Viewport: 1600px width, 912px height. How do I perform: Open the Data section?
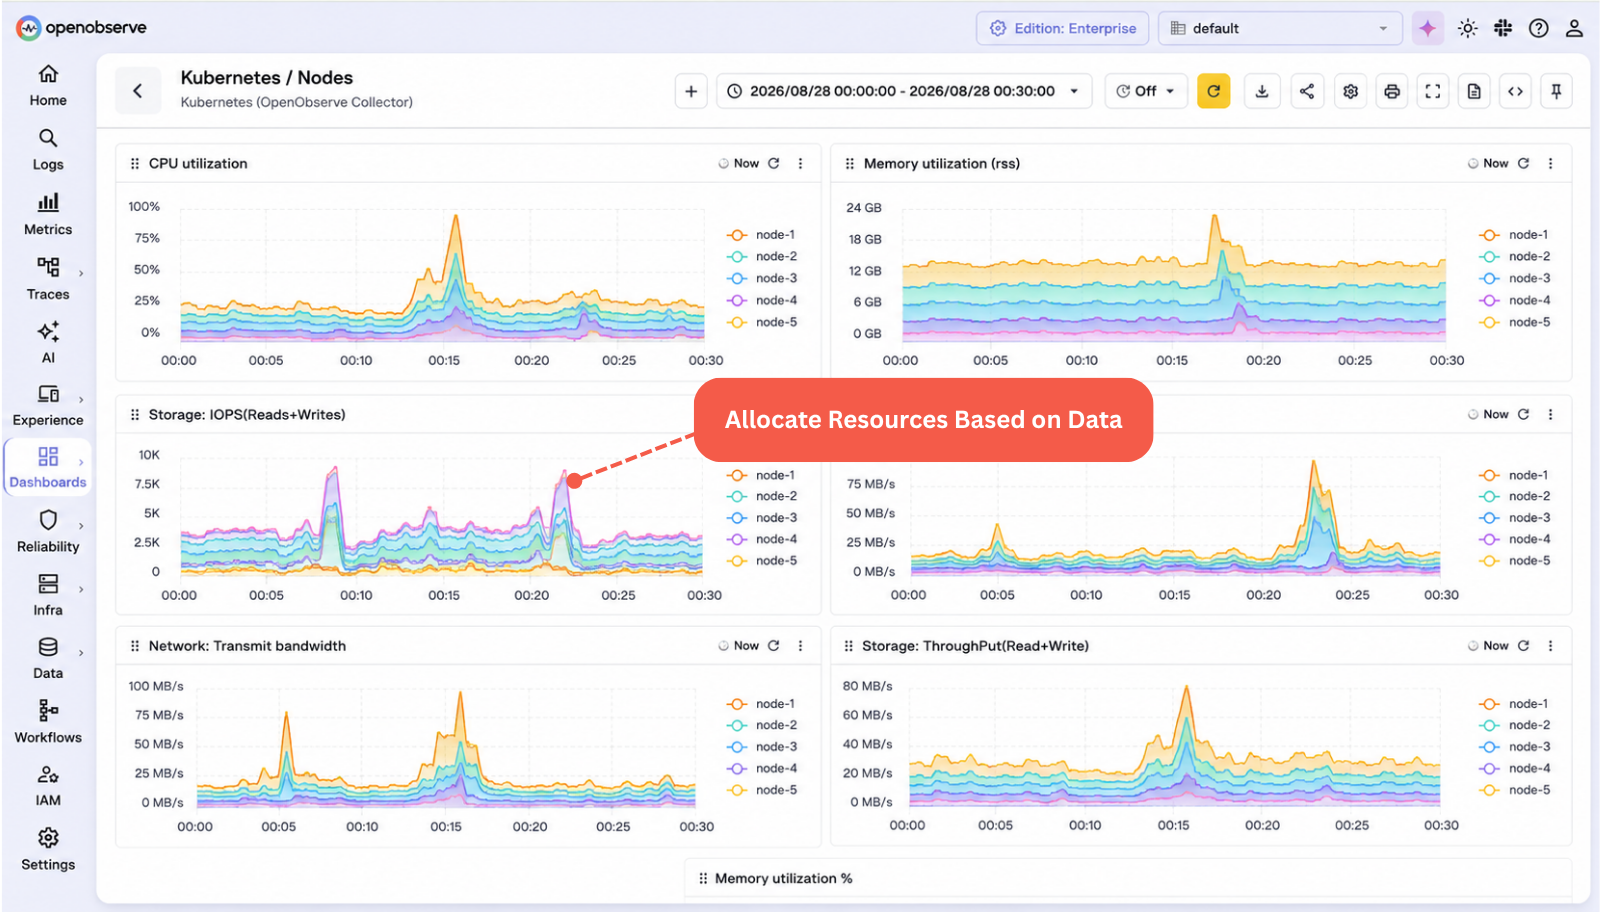tap(48, 658)
